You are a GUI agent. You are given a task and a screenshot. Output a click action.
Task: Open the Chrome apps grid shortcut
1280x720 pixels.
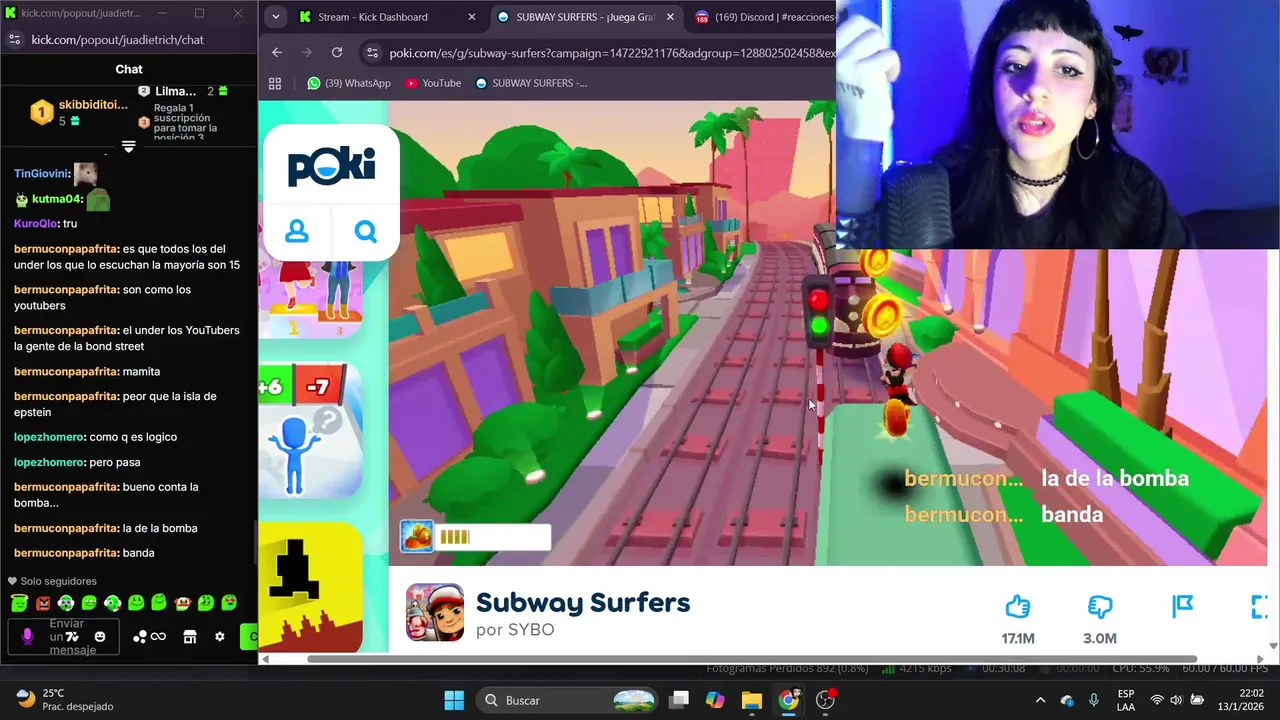point(275,83)
